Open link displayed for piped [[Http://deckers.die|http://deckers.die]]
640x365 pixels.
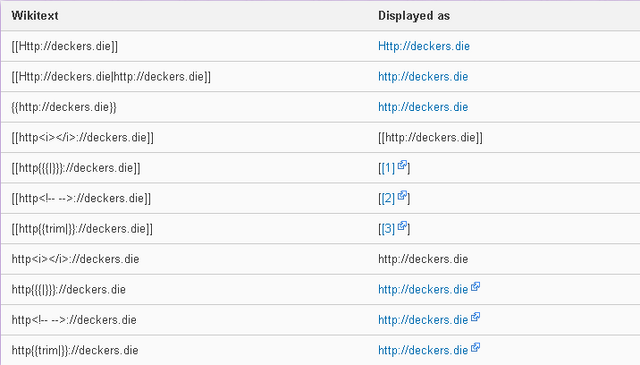tap(423, 76)
